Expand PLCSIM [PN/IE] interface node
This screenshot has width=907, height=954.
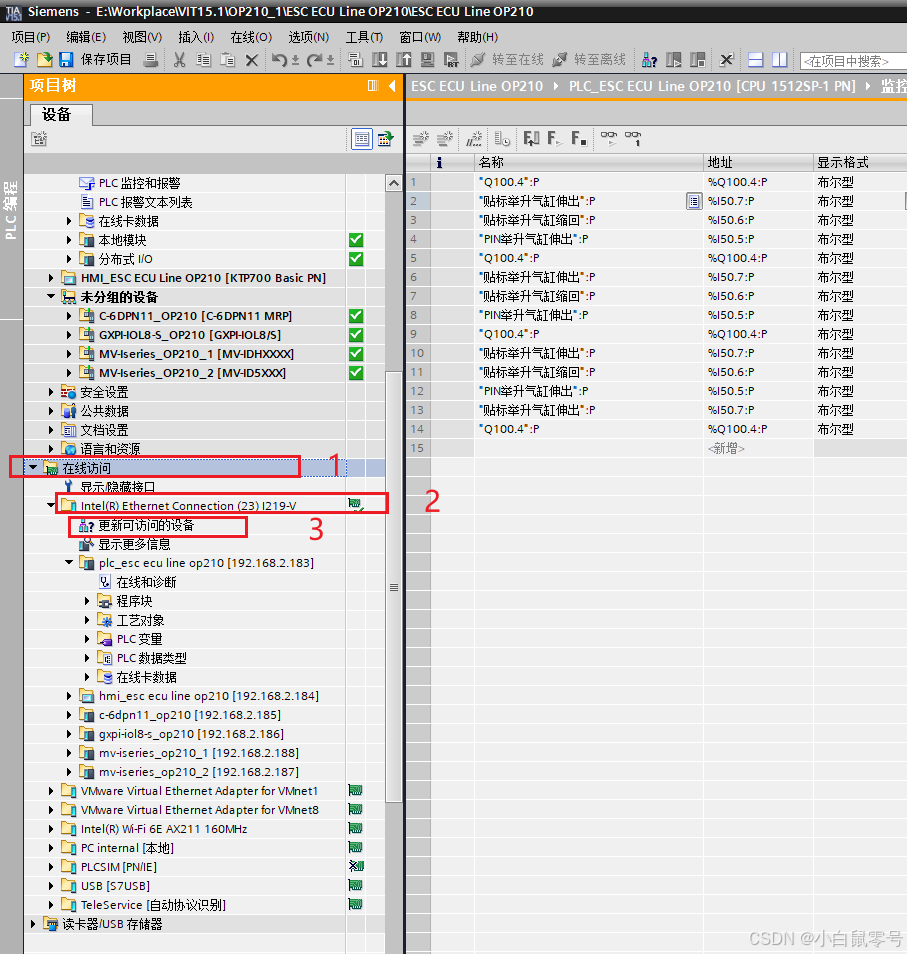click(51, 867)
